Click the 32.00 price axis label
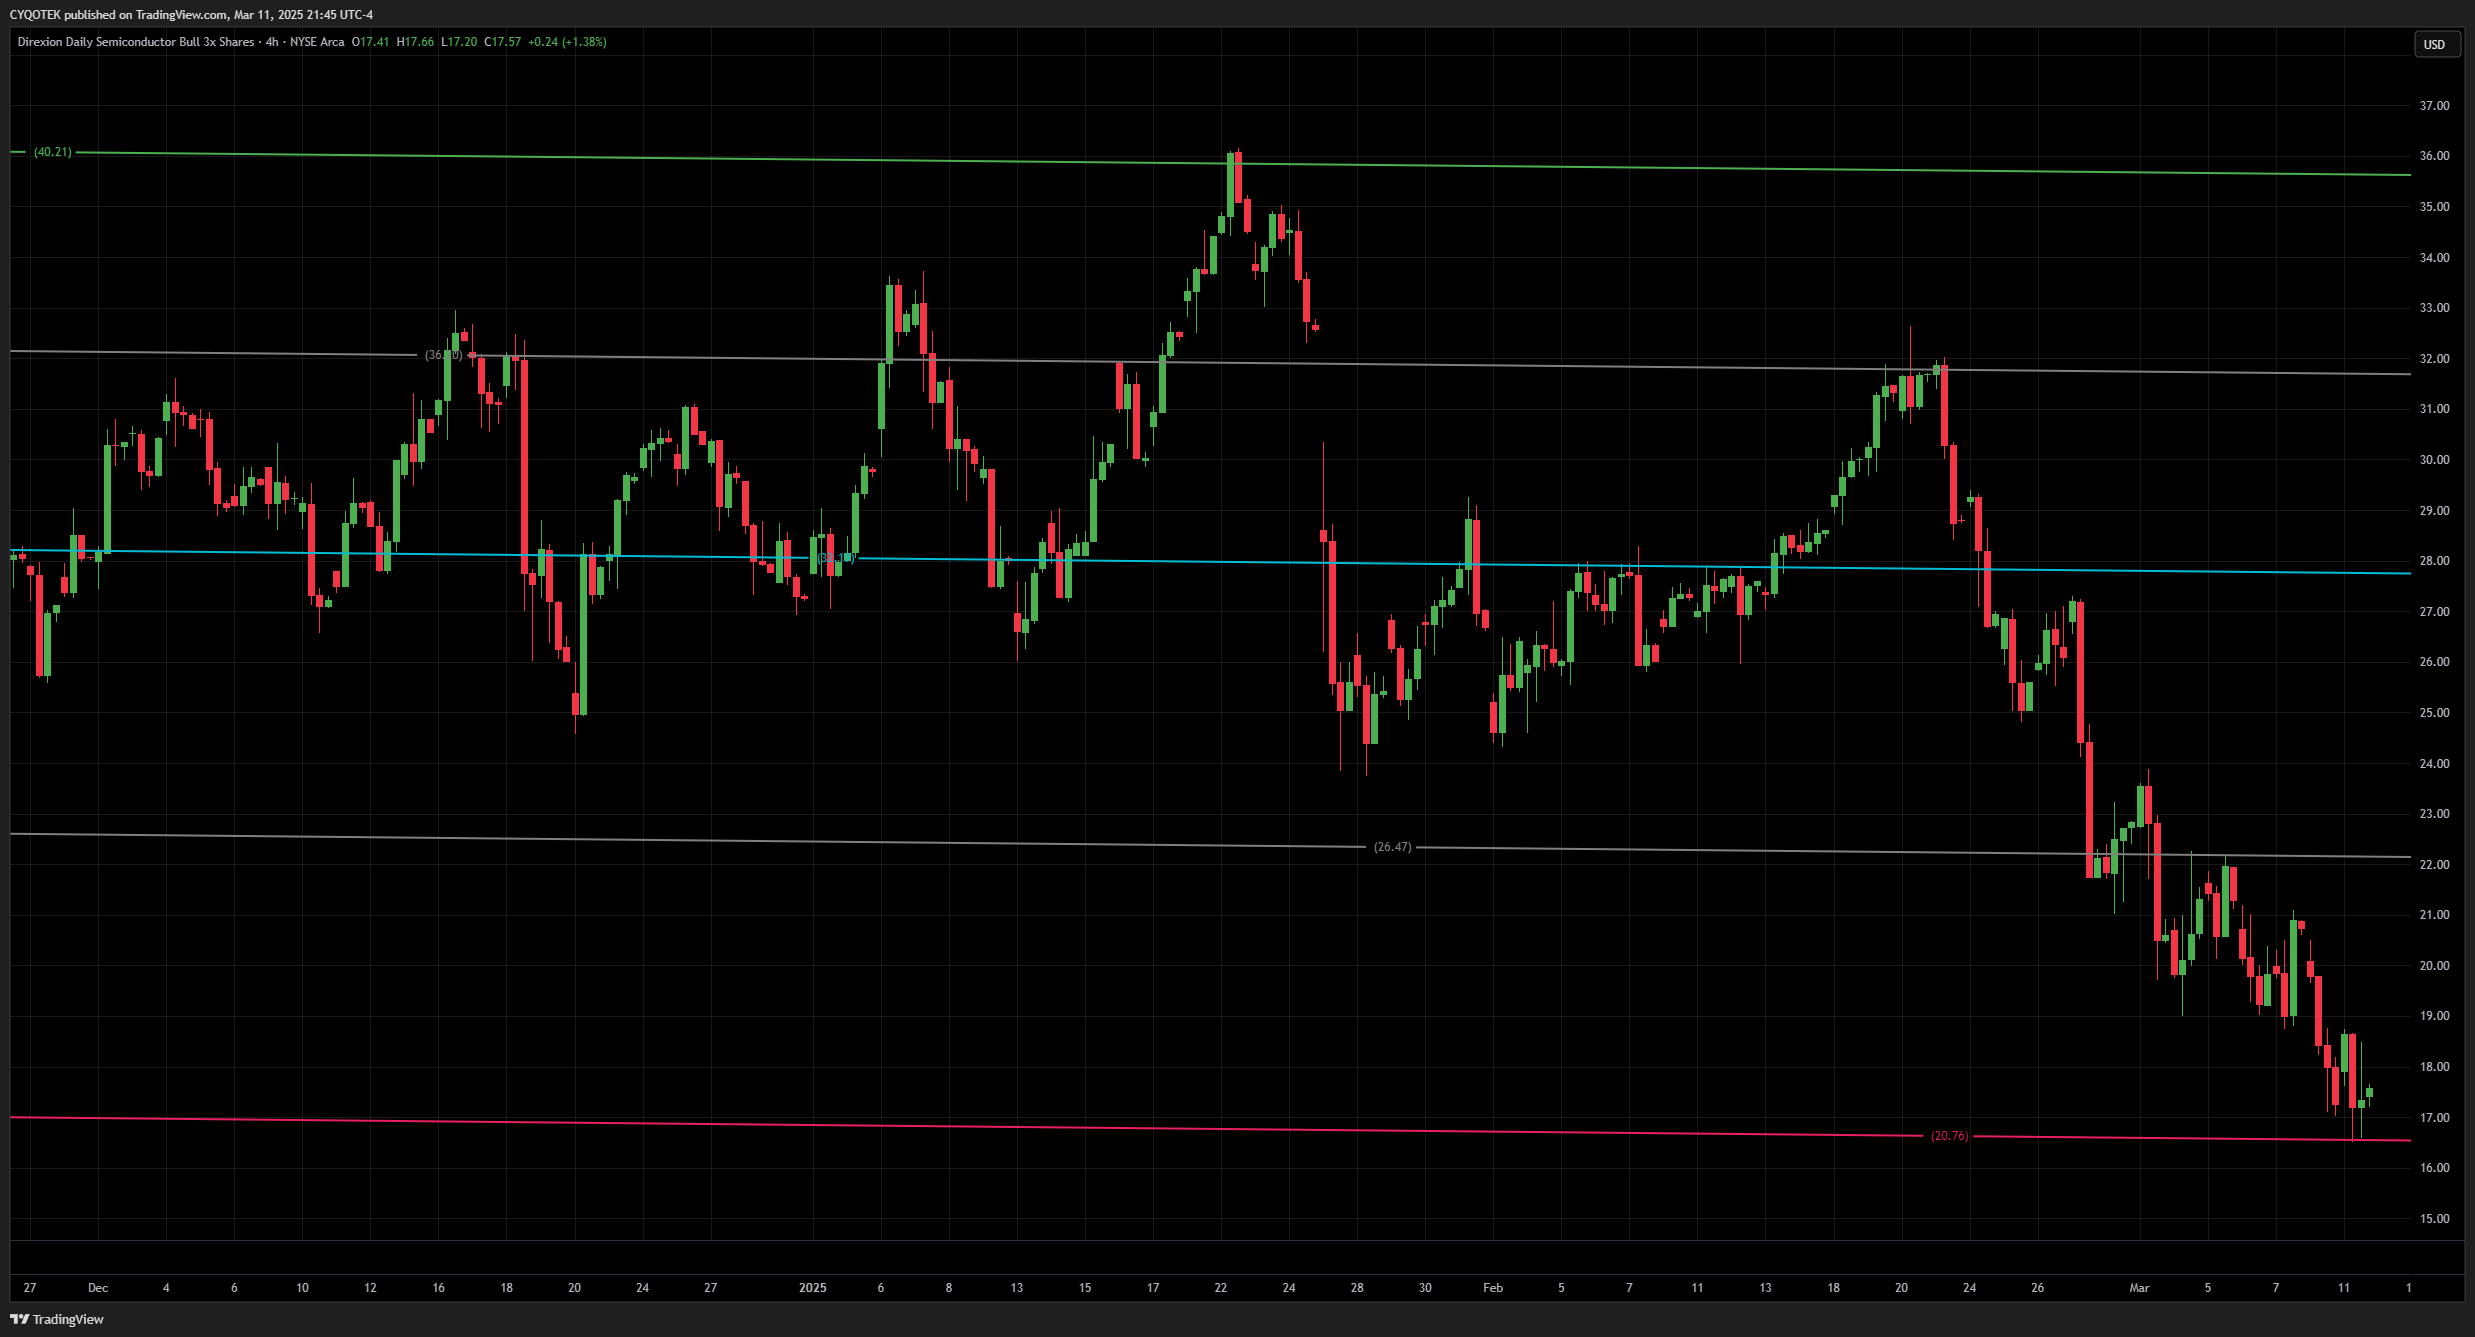 [2434, 359]
